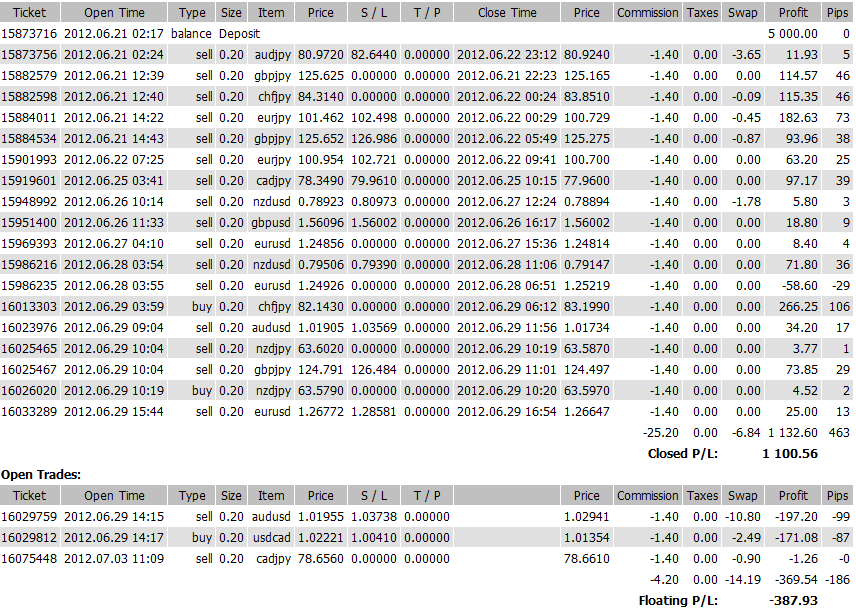856x614 pixels.
Task: Click the Profit header in the top table
Action: (x=793, y=13)
